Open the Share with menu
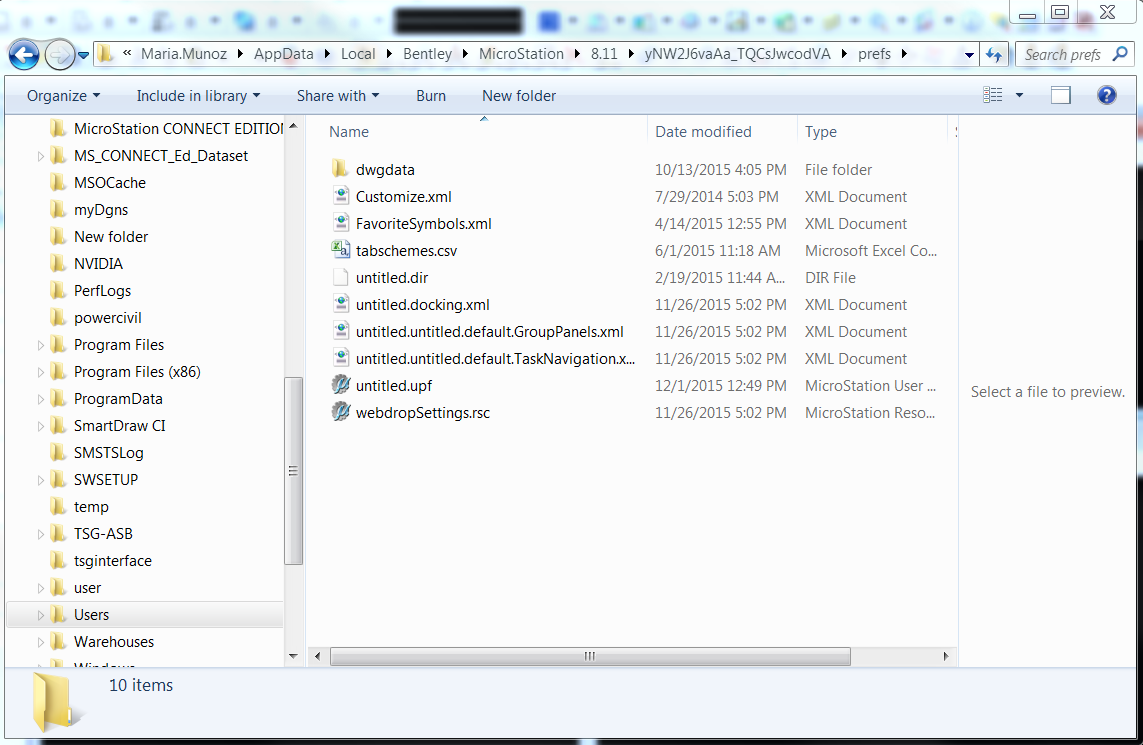 coord(338,95)
